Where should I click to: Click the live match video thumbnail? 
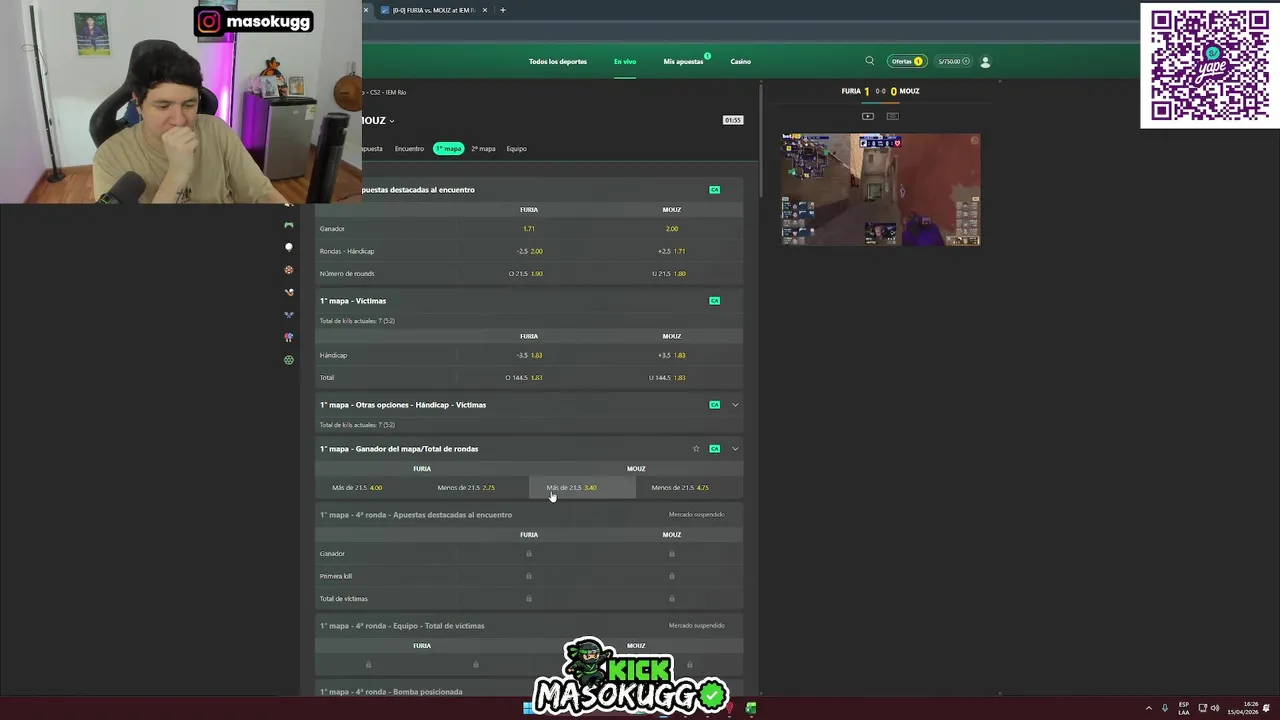click(x=881, y=189)
